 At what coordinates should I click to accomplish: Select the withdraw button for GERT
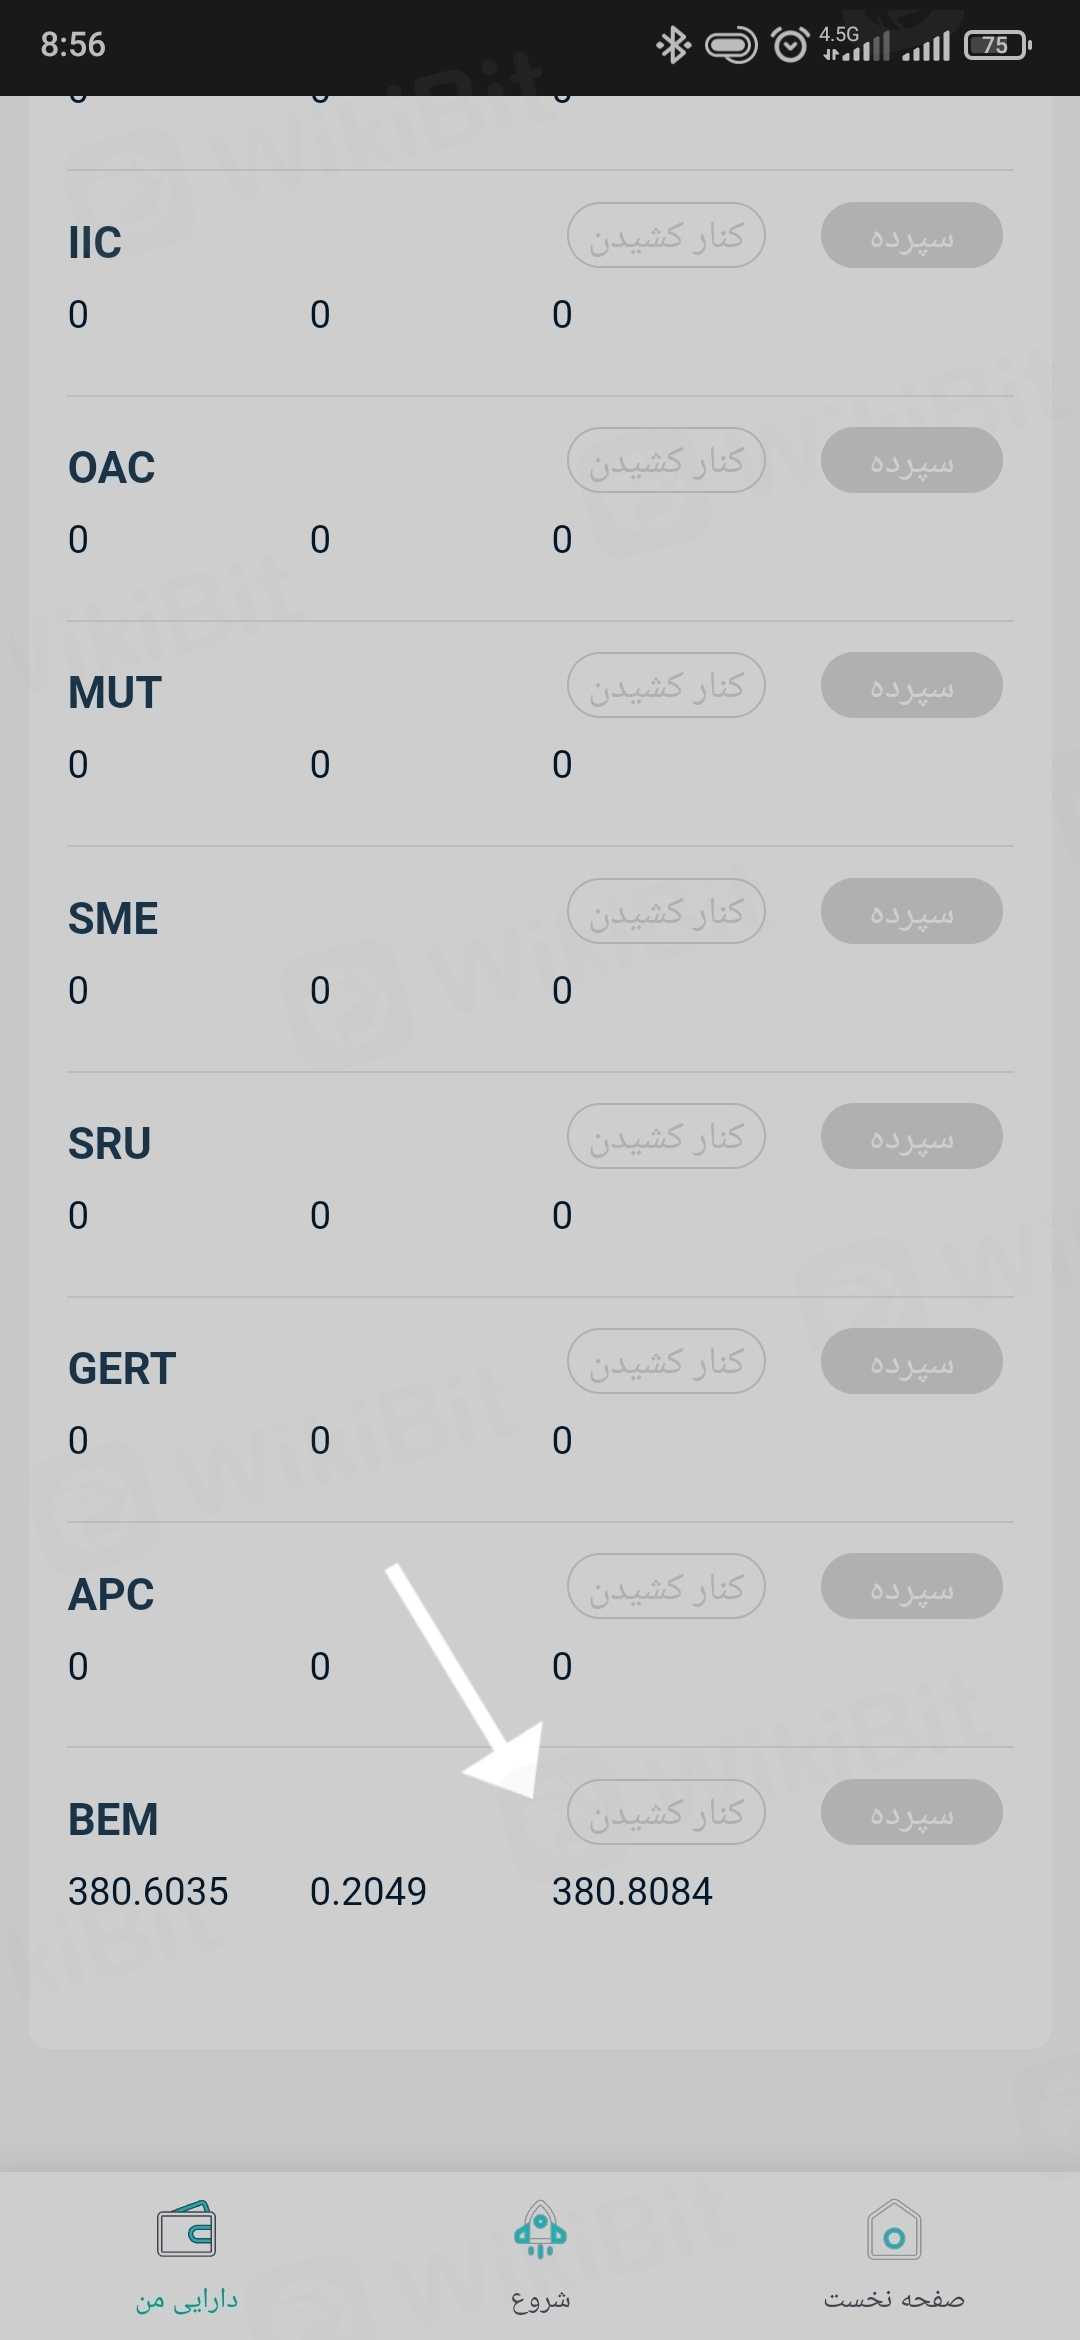666,1362
